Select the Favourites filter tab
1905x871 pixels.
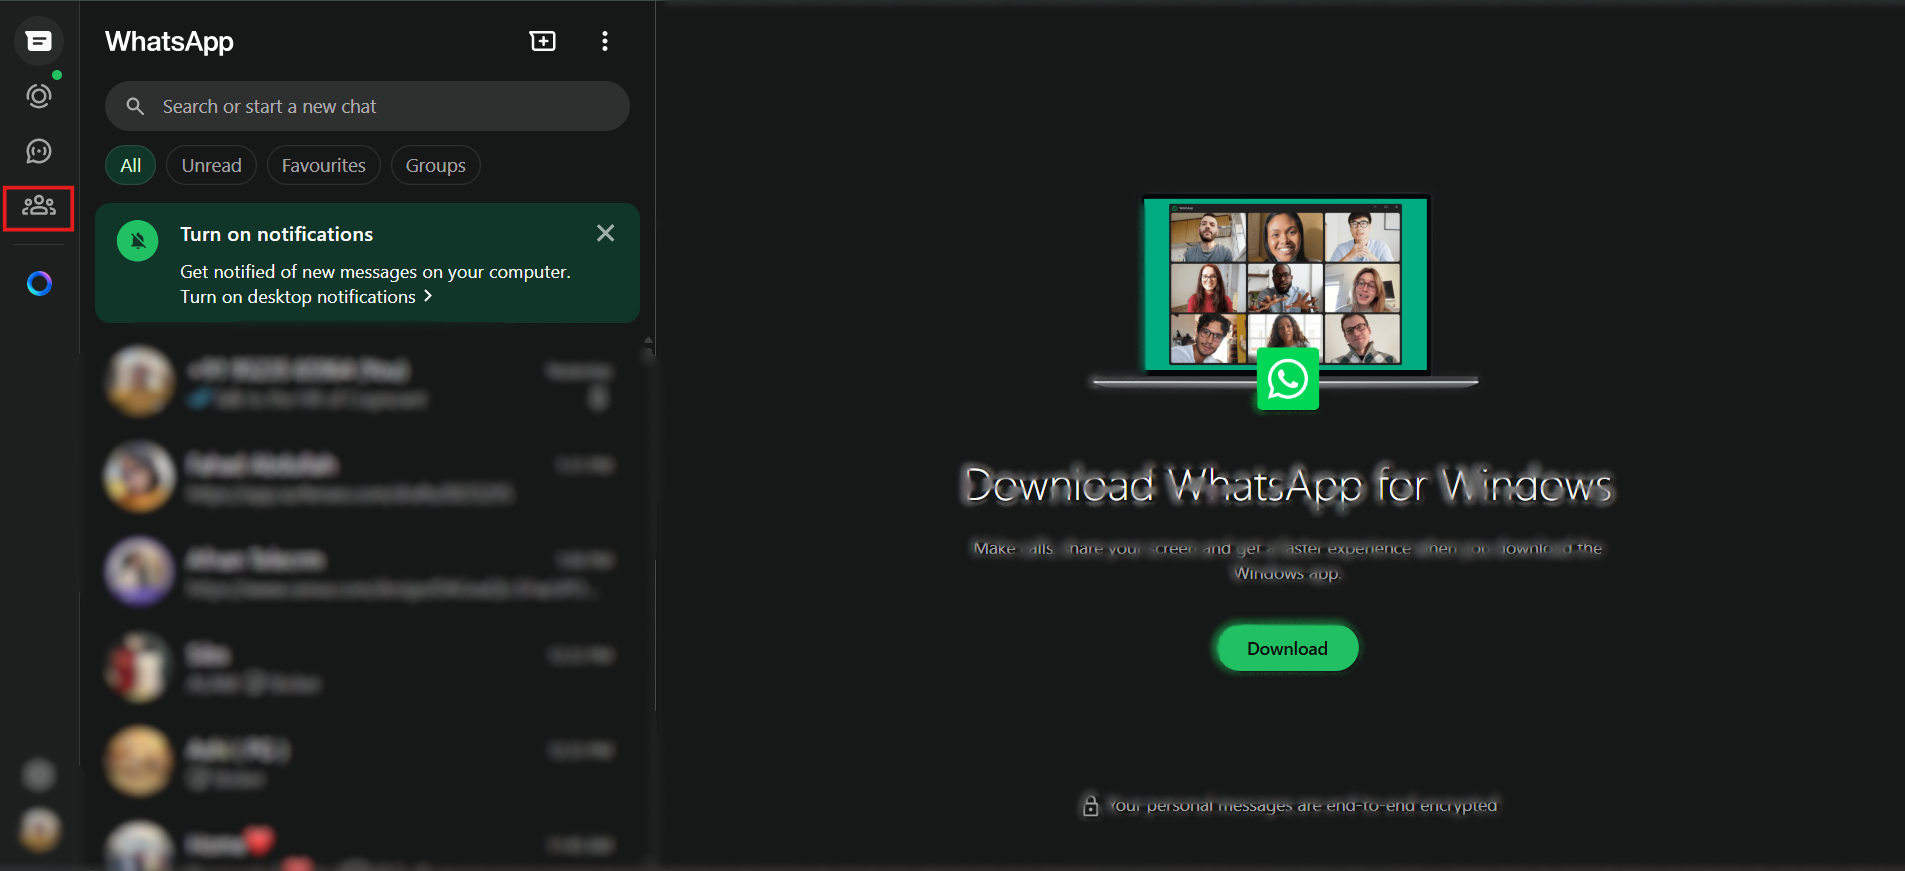[323, 165]
